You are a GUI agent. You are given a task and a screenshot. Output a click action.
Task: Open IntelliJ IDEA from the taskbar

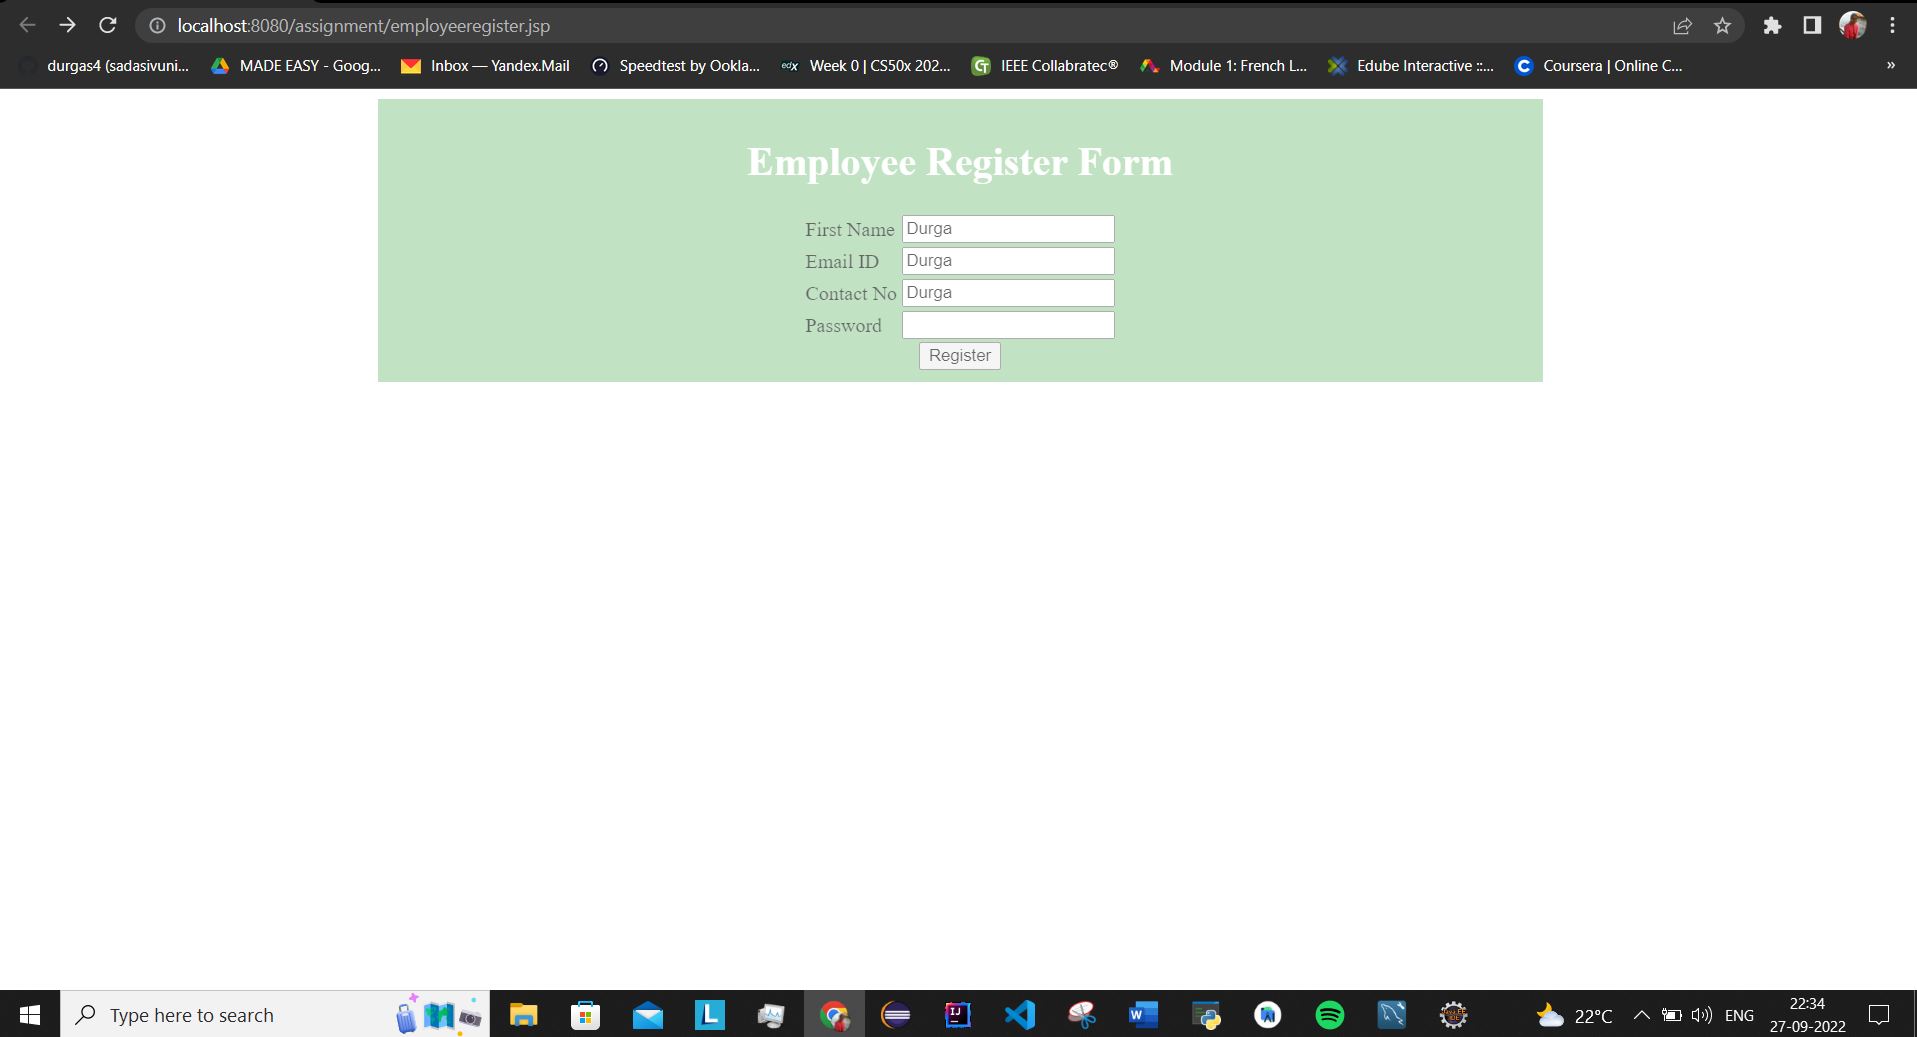click(x=957, y=1014)
